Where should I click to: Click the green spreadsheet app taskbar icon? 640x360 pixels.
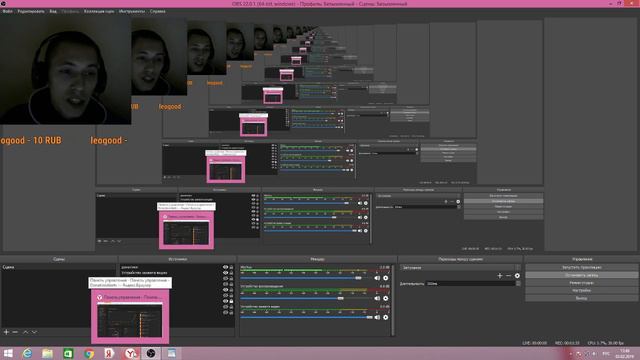click(68, 353)
